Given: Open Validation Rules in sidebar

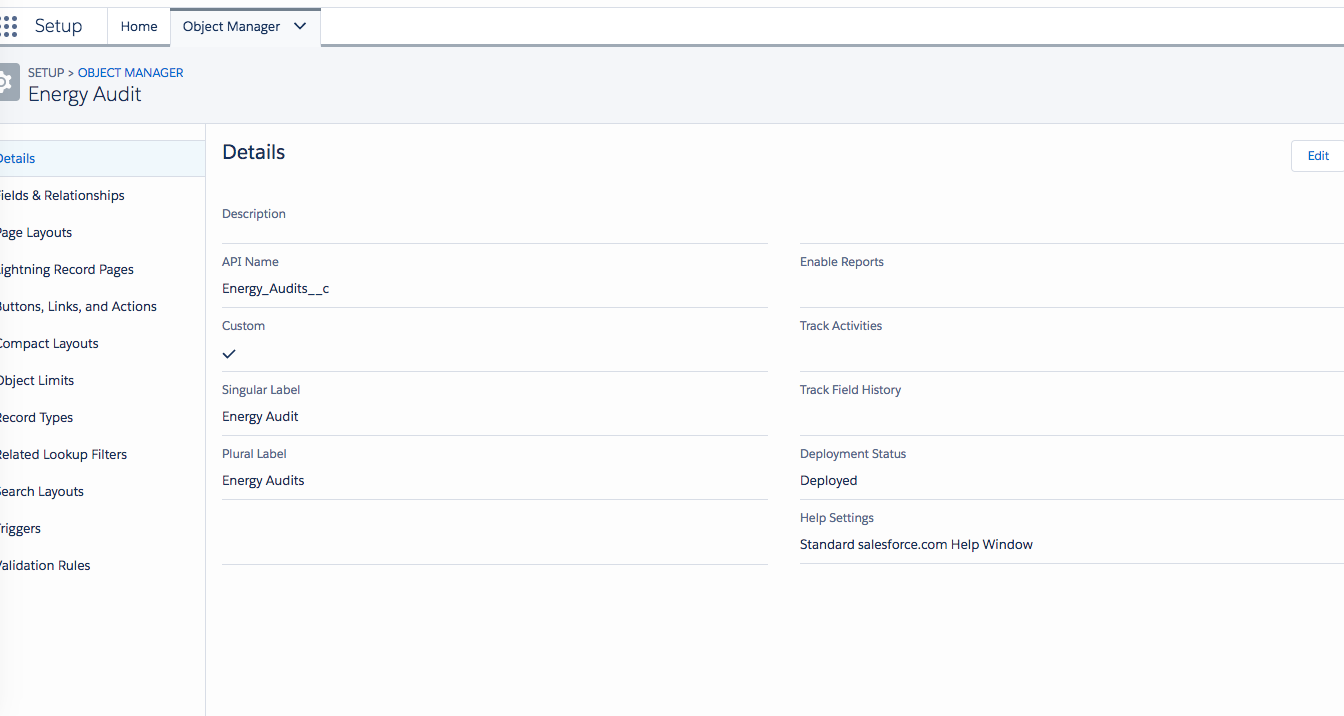Looking at the screenshot, I should (x=45, y=565).
